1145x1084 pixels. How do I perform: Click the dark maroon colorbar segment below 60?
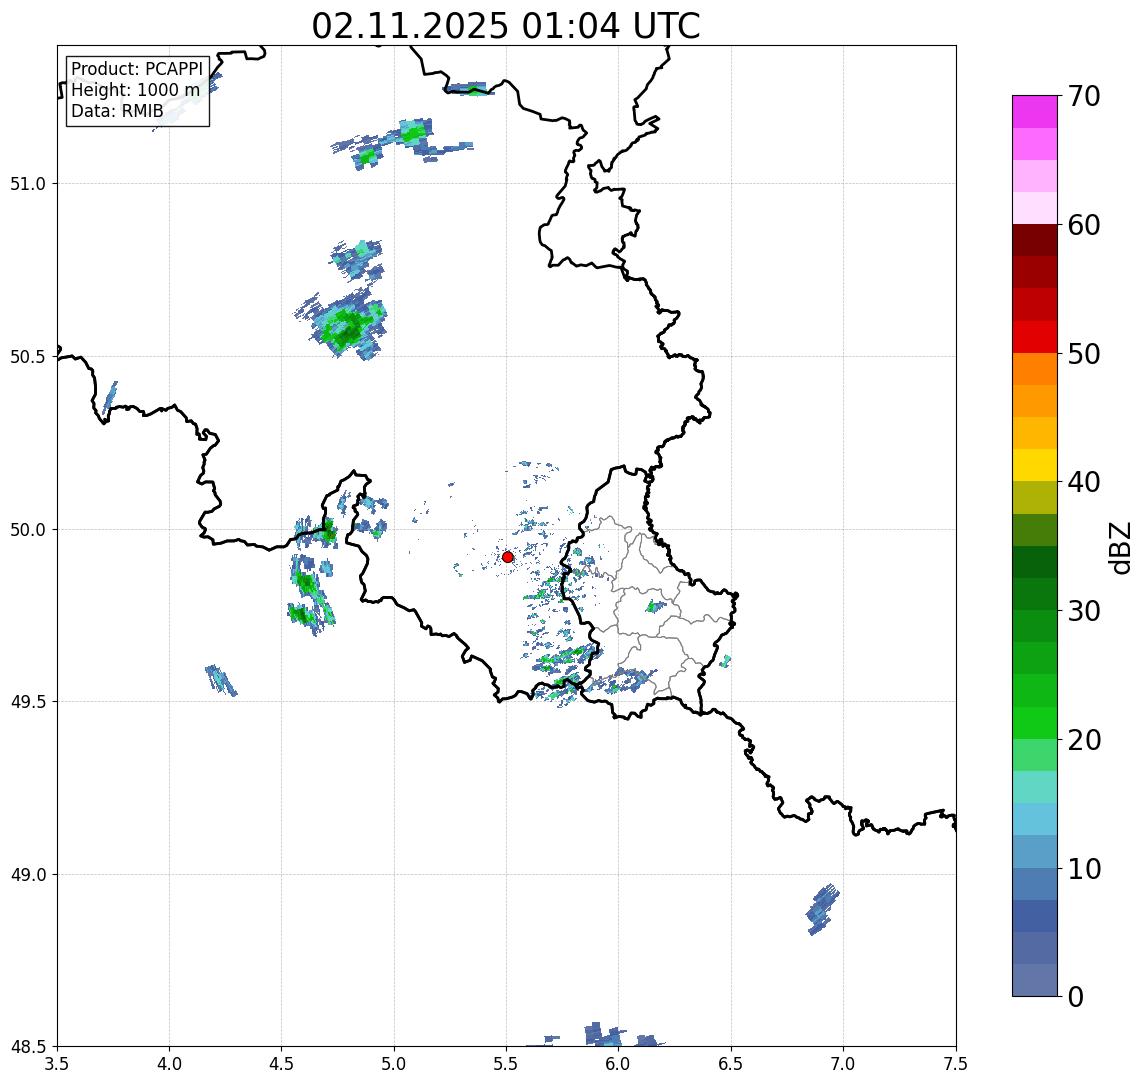click(1035, 240)
